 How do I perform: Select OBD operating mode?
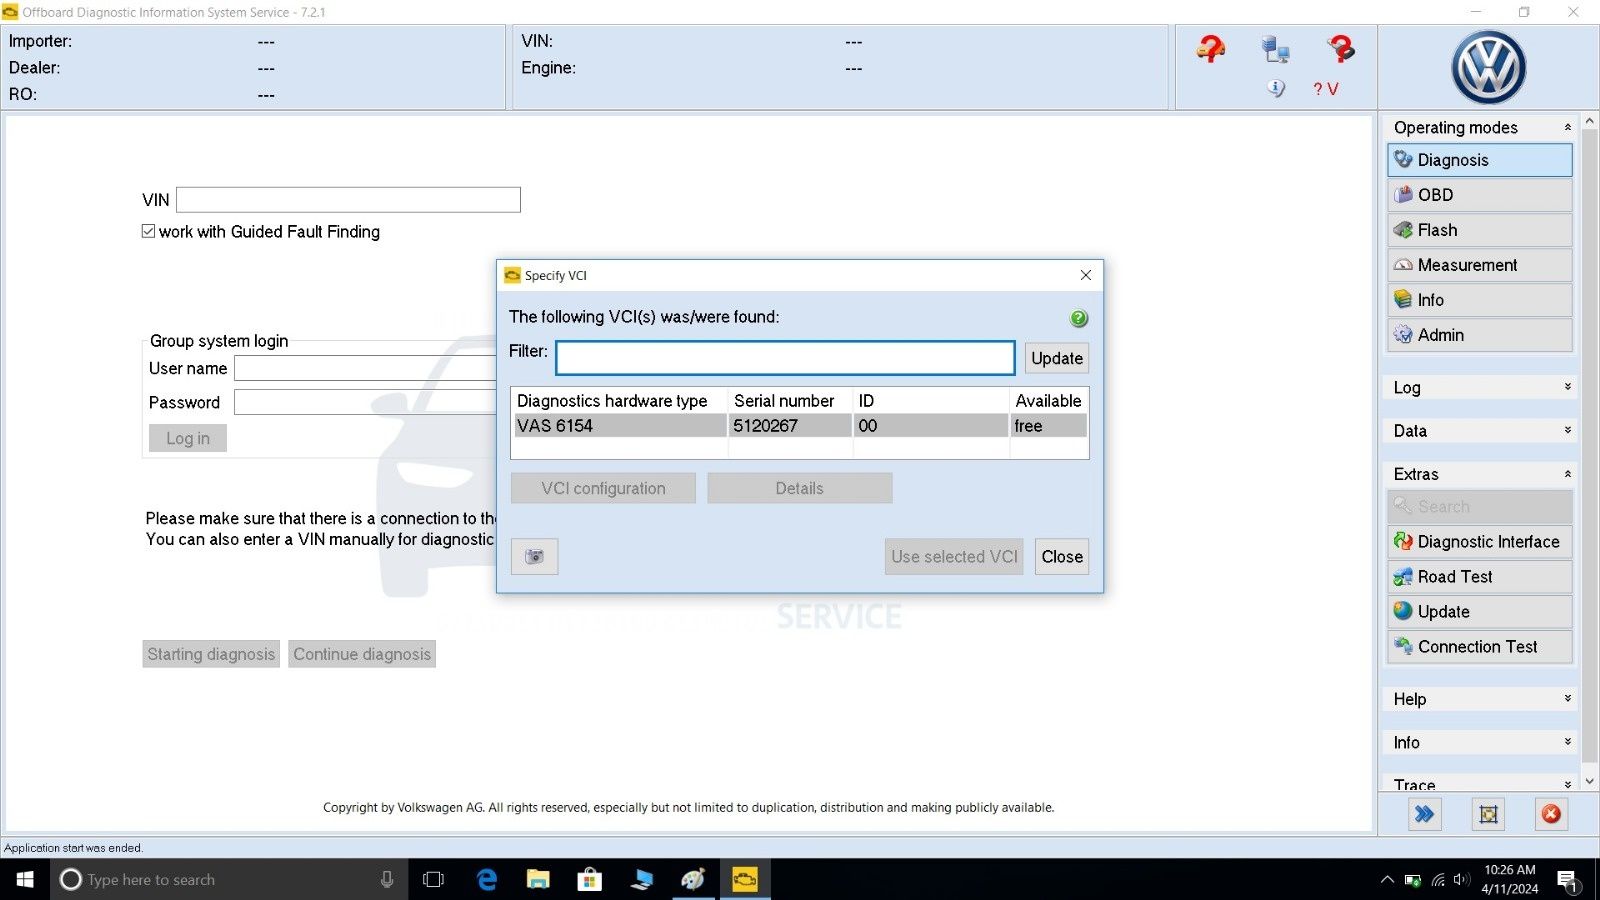pos(1480,195)
